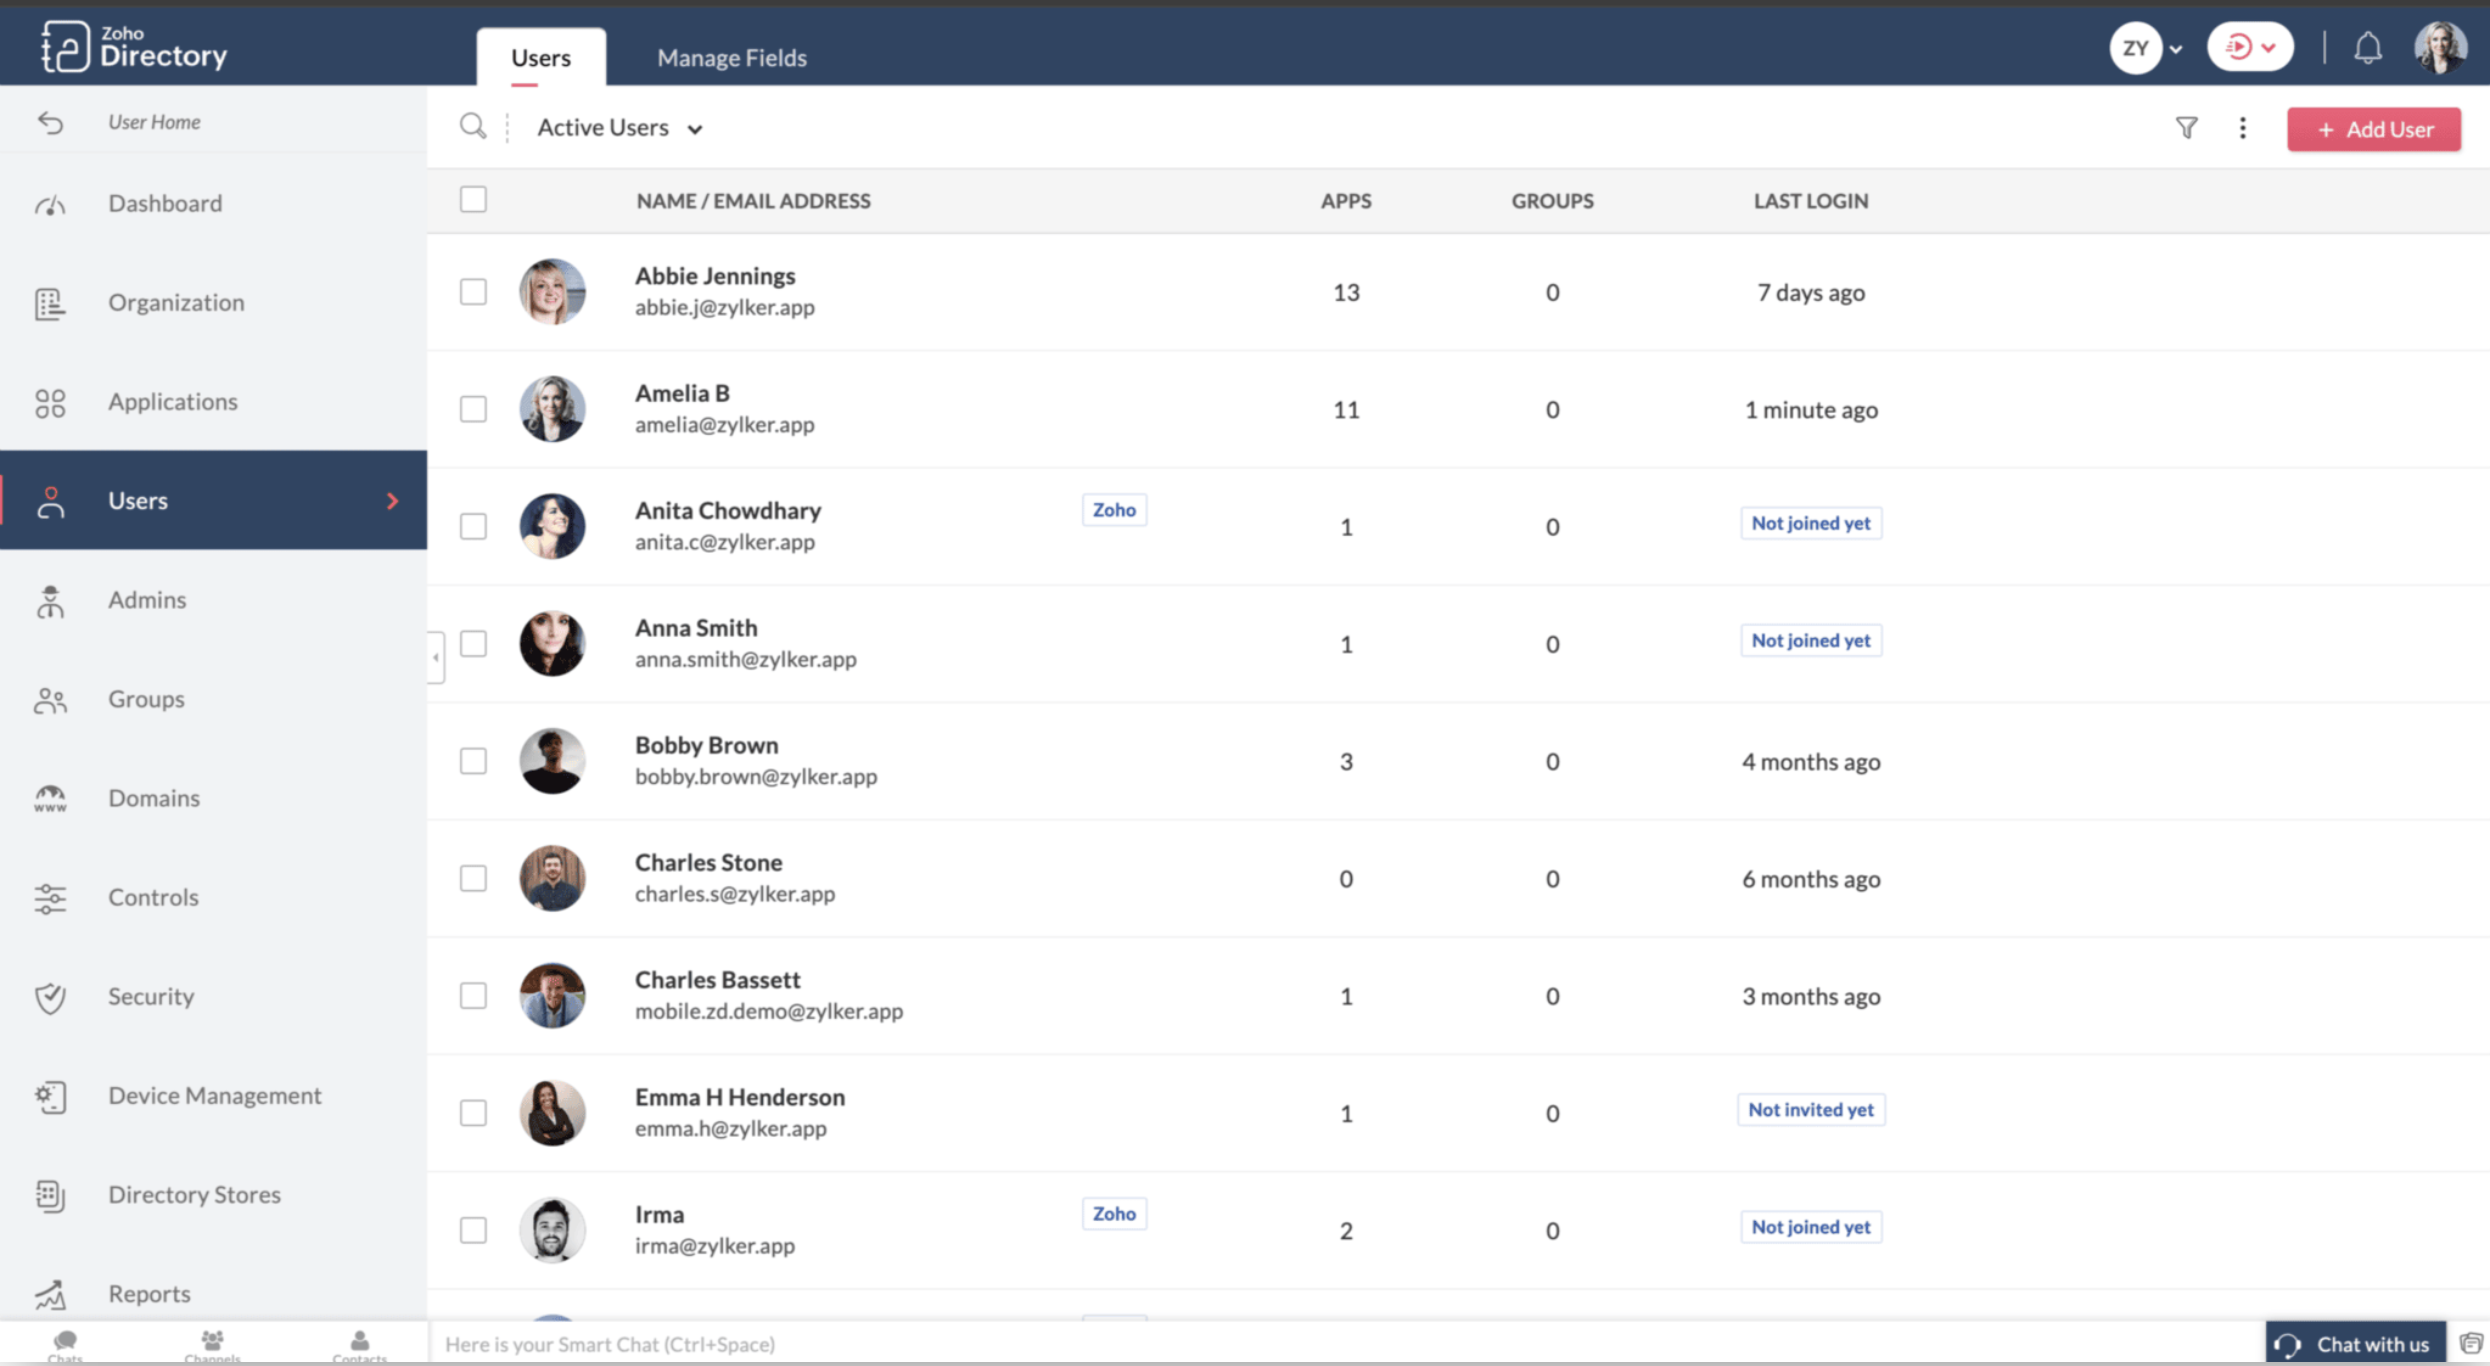The width and height of the screenshot is (2490, 1366).
Task: Switch to the Manage Fields tab
Action: (731, 57)
